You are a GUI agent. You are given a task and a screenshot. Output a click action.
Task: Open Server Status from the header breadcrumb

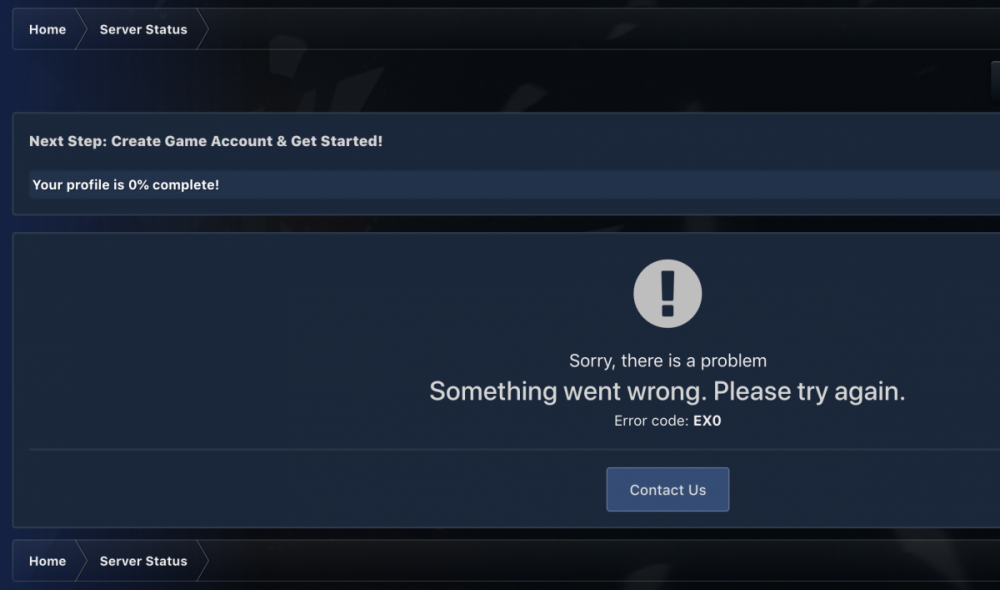point(143,29)
